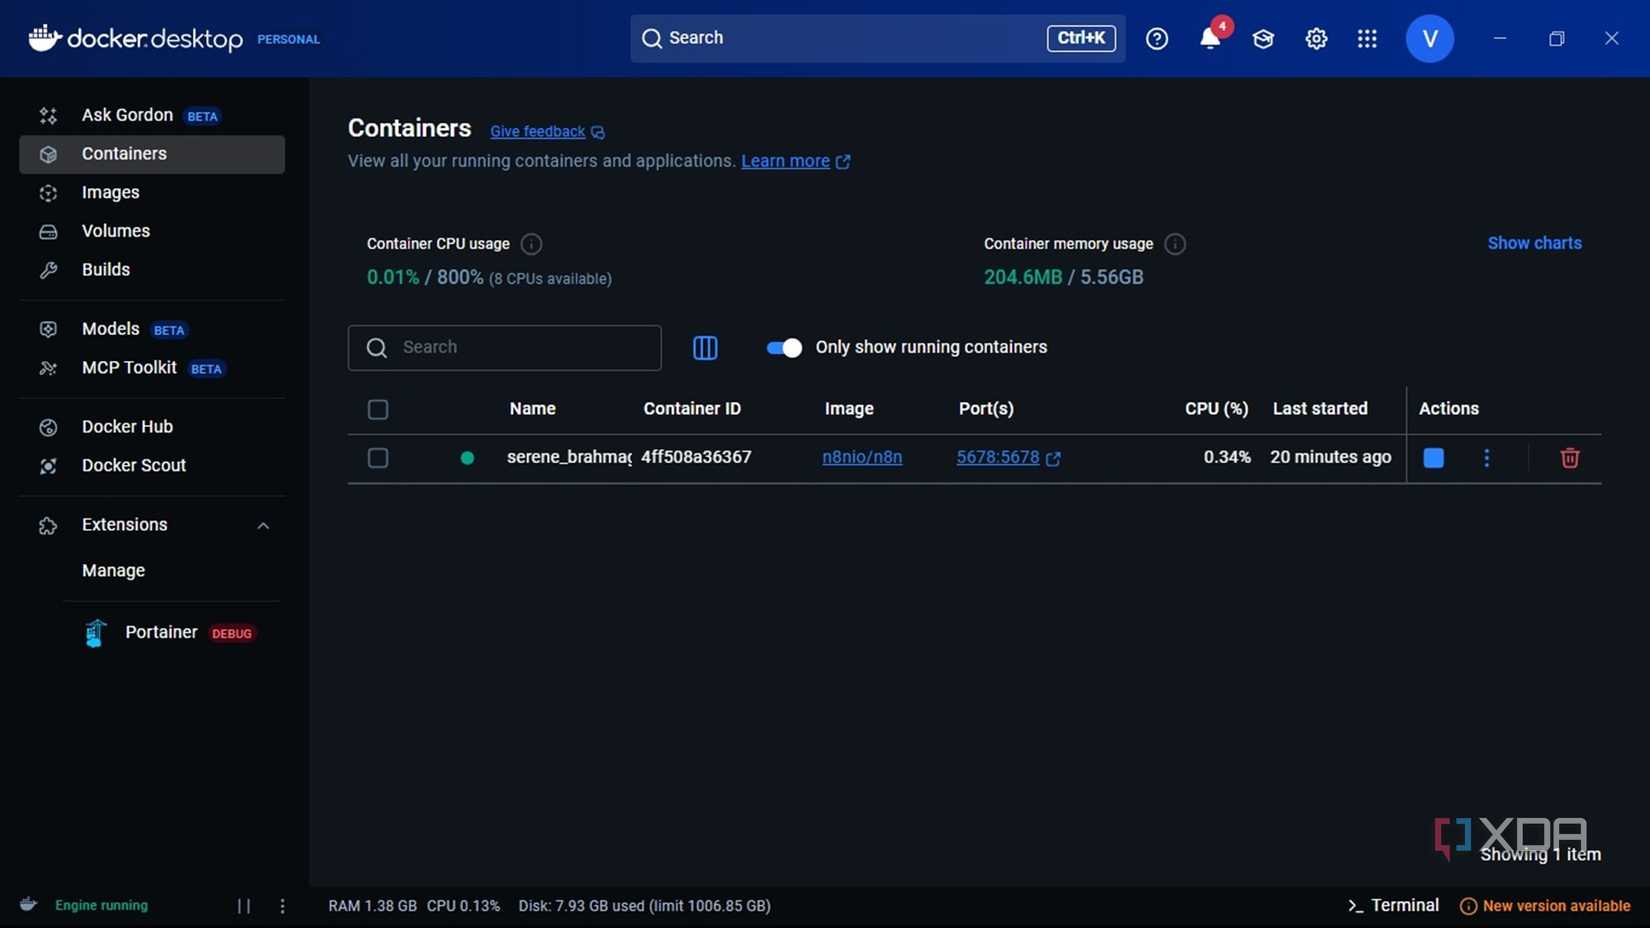The image size is (1650, 928).
Task: Select the serene_brahmag container checkbox
Action: tap(378, 458)
